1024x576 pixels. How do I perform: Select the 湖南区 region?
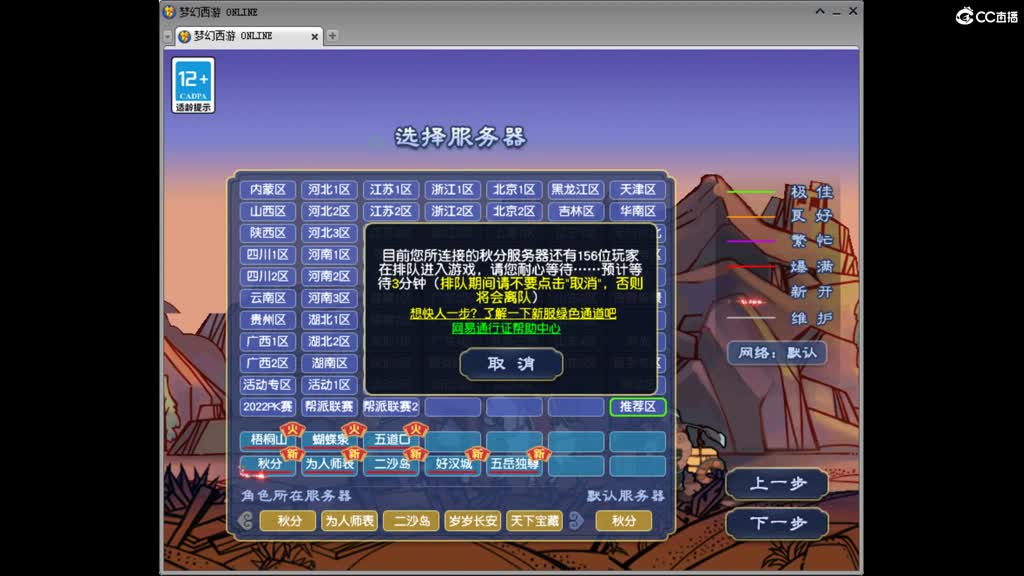click(329, 362)
